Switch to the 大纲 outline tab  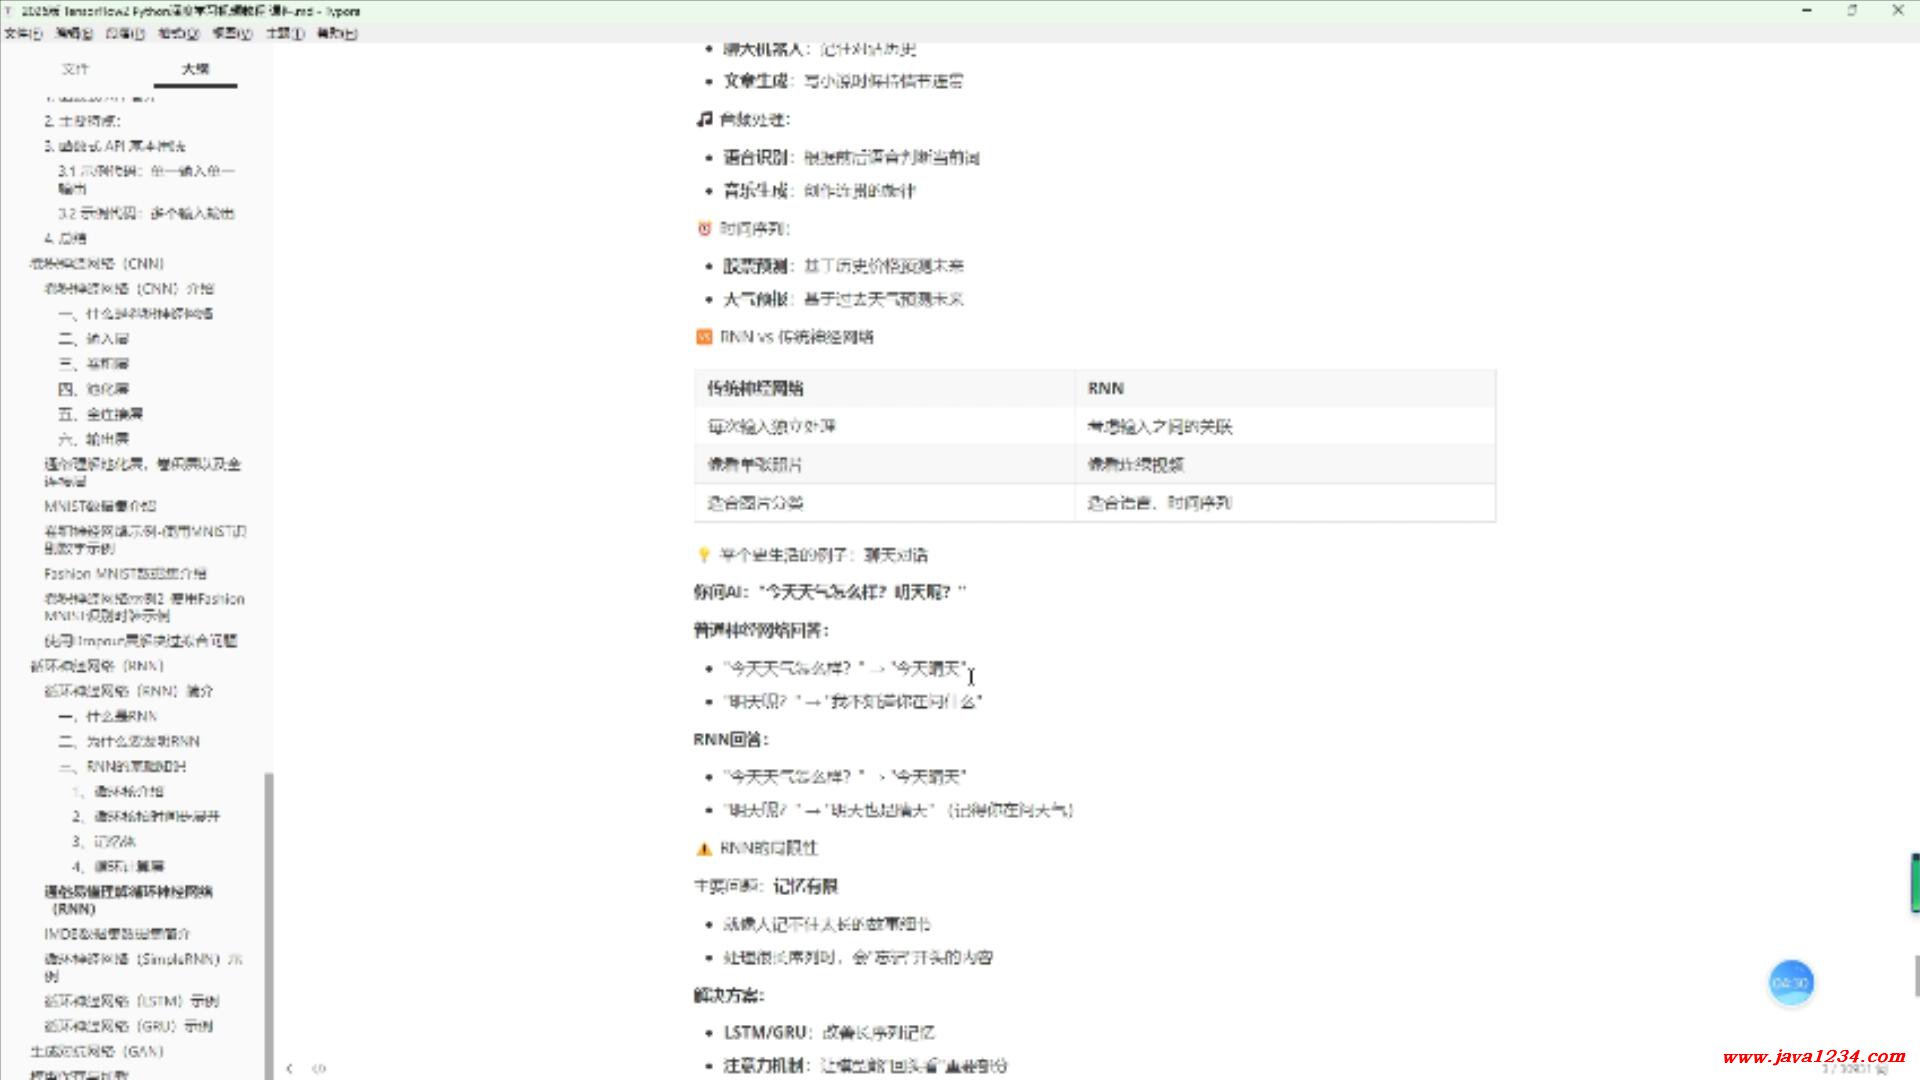point(195,69)
